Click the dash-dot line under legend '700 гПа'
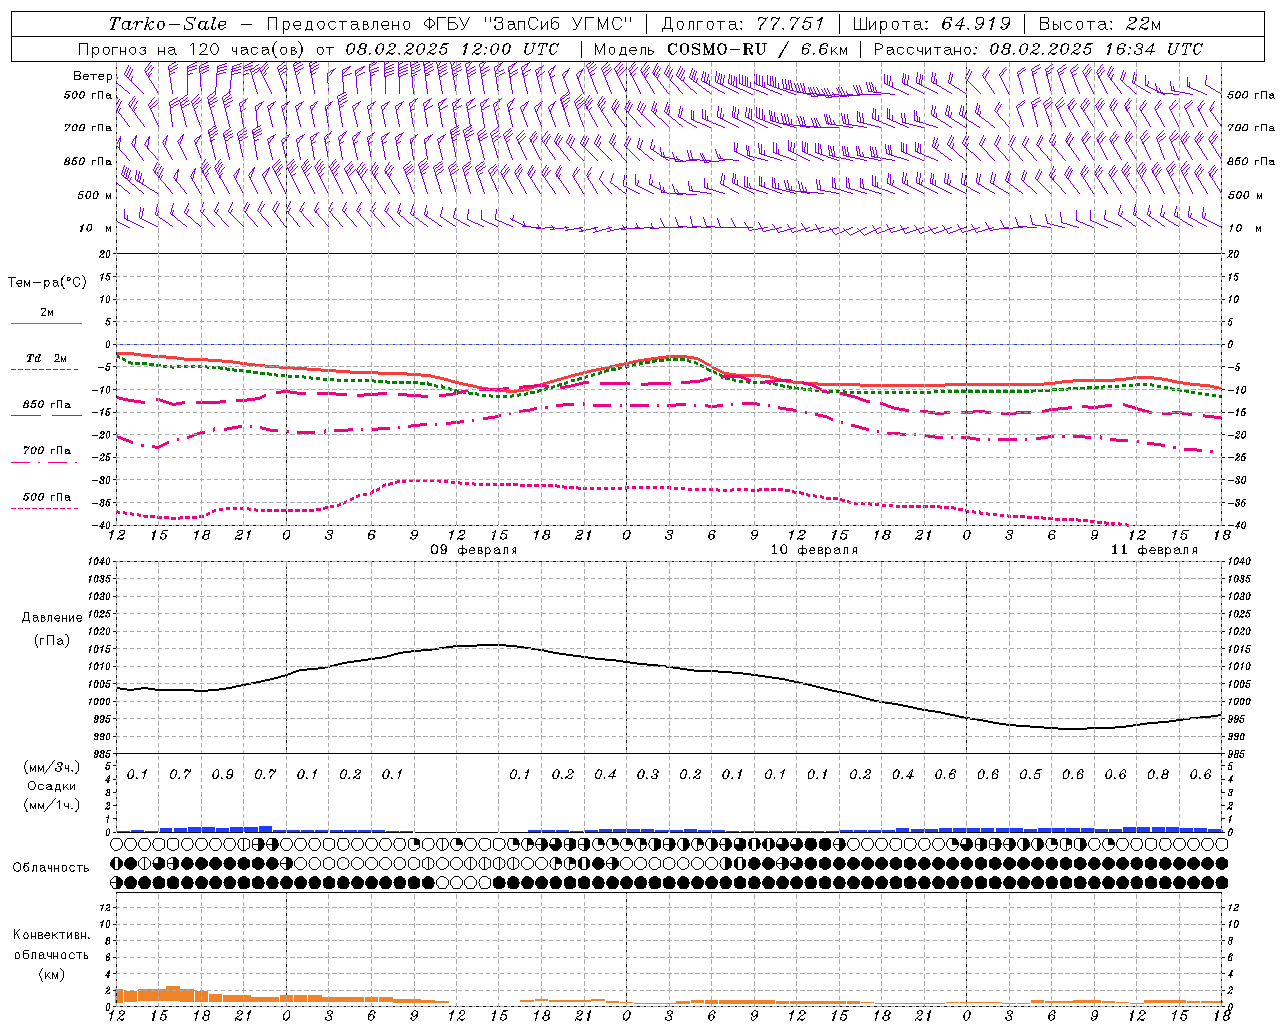This screenshot has width=1280, height=1024. point(44,462)
